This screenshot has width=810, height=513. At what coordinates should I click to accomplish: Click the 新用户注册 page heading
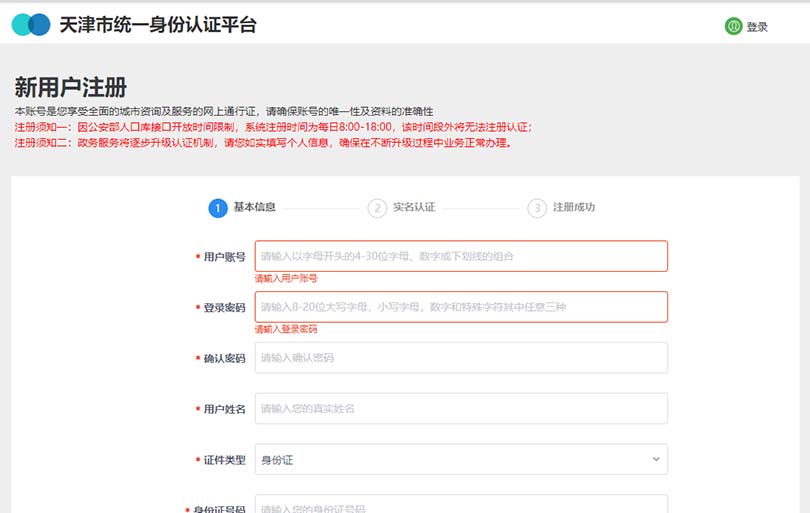pos(71,87)
